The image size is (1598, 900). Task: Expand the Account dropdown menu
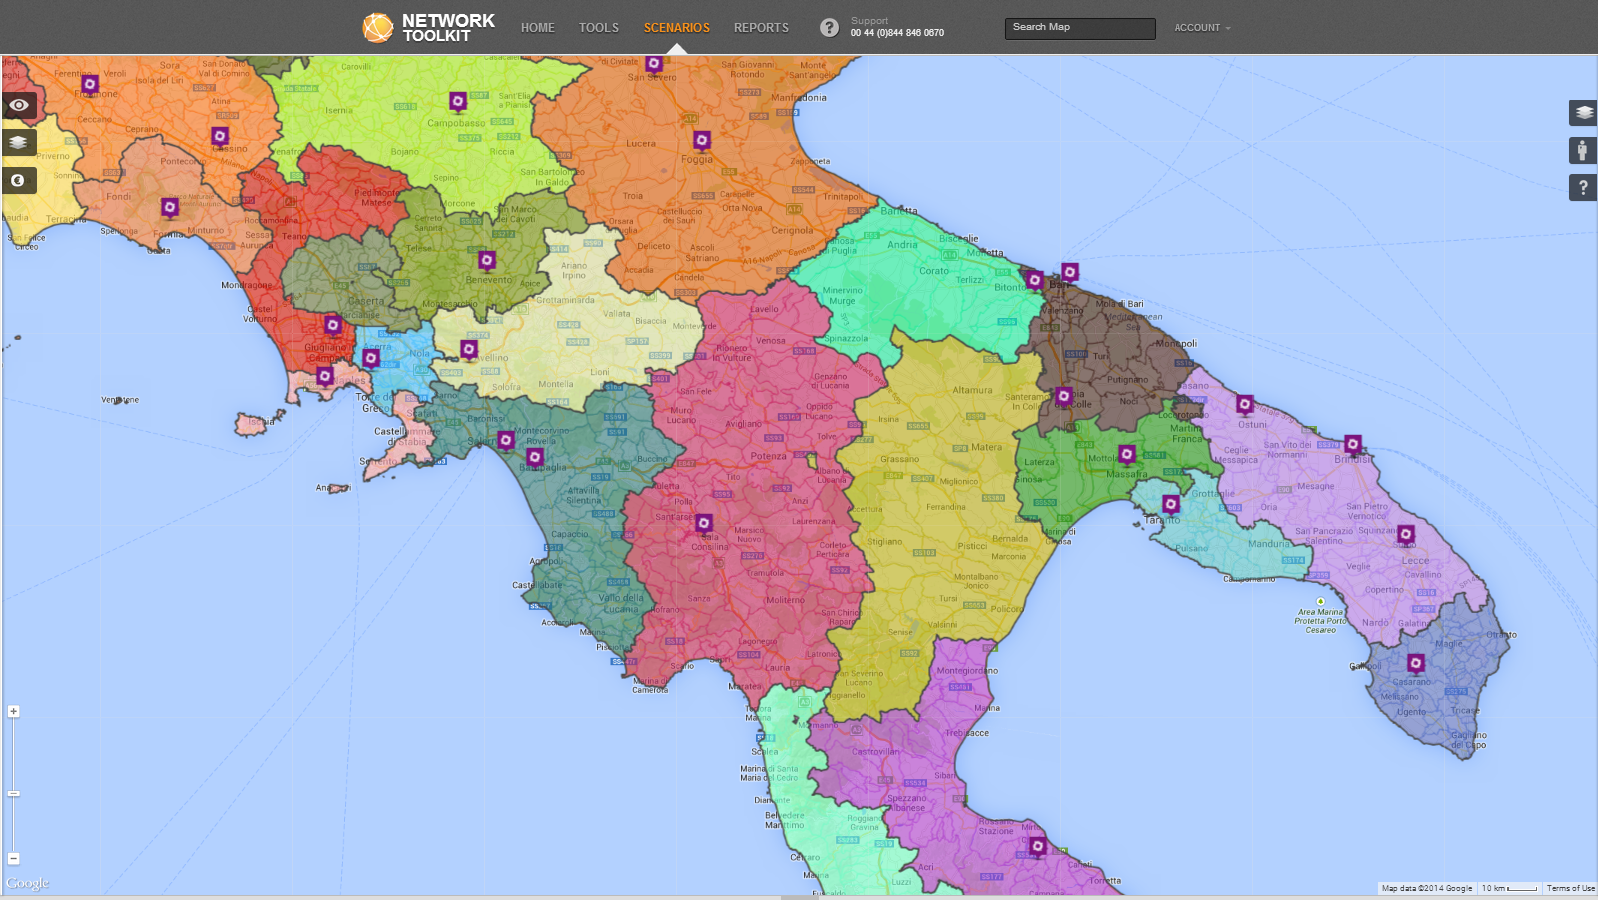1202,28
